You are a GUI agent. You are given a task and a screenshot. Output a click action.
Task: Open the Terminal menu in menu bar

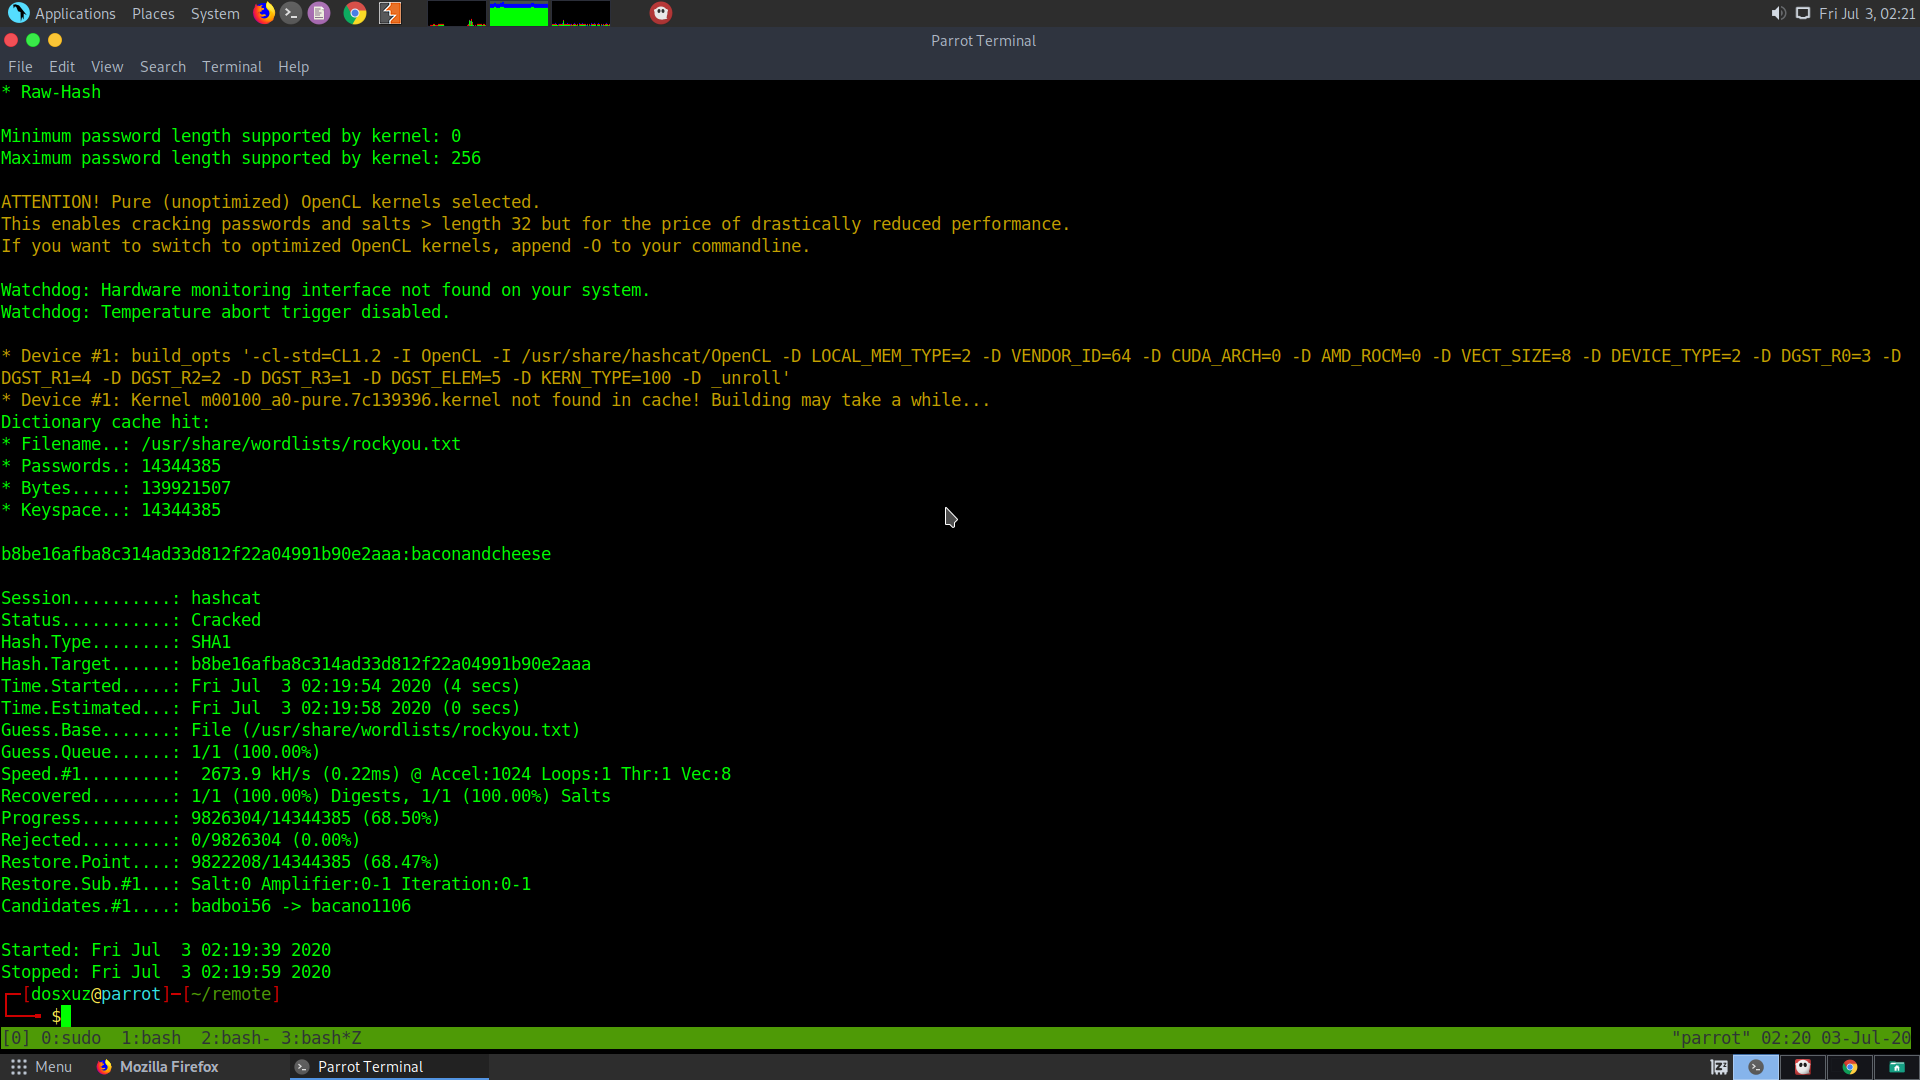[231, 67]
